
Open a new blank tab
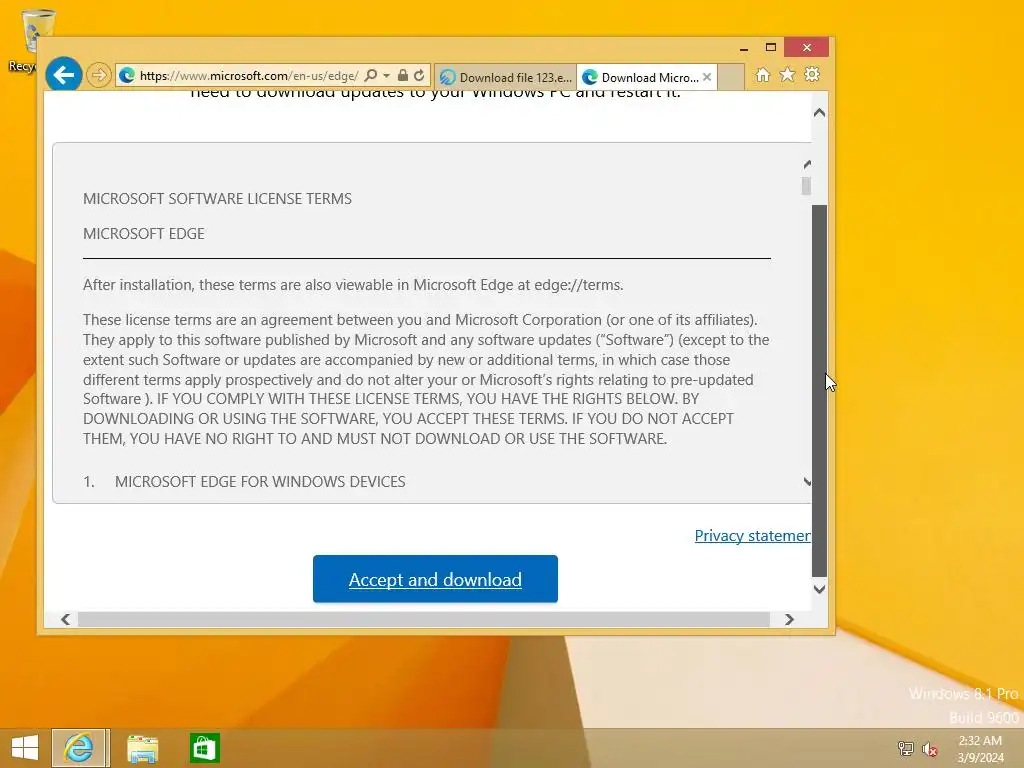(731, 77)
